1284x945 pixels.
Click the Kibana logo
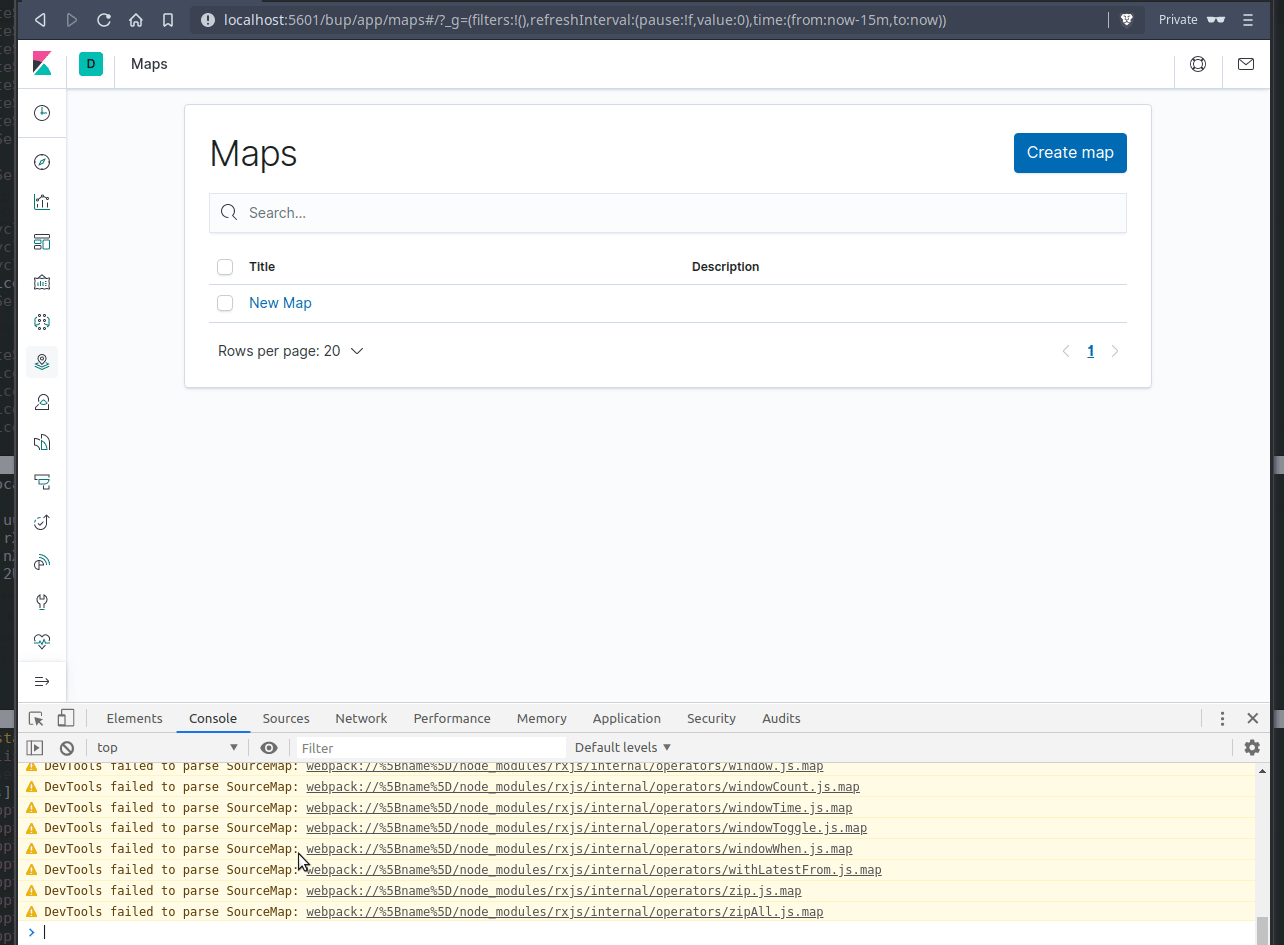[42, 64]
